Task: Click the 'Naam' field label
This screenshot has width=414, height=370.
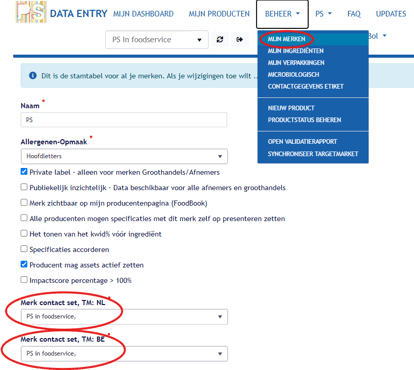Action: (30, 106)
